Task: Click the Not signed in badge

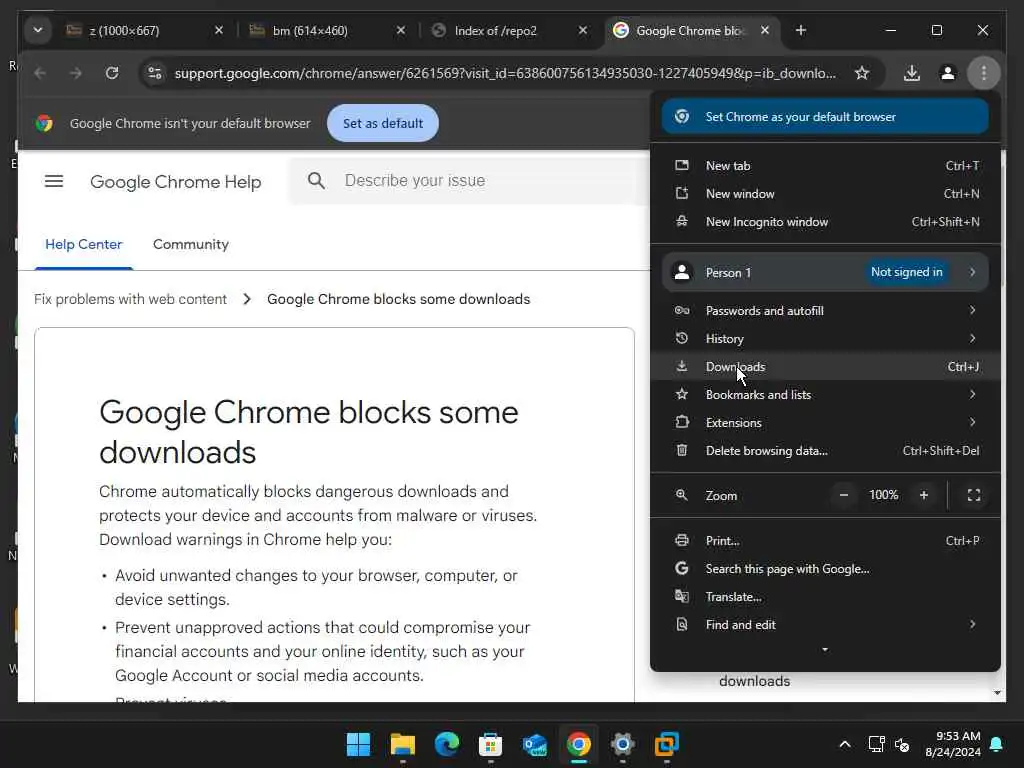Action: click(906, 272)
